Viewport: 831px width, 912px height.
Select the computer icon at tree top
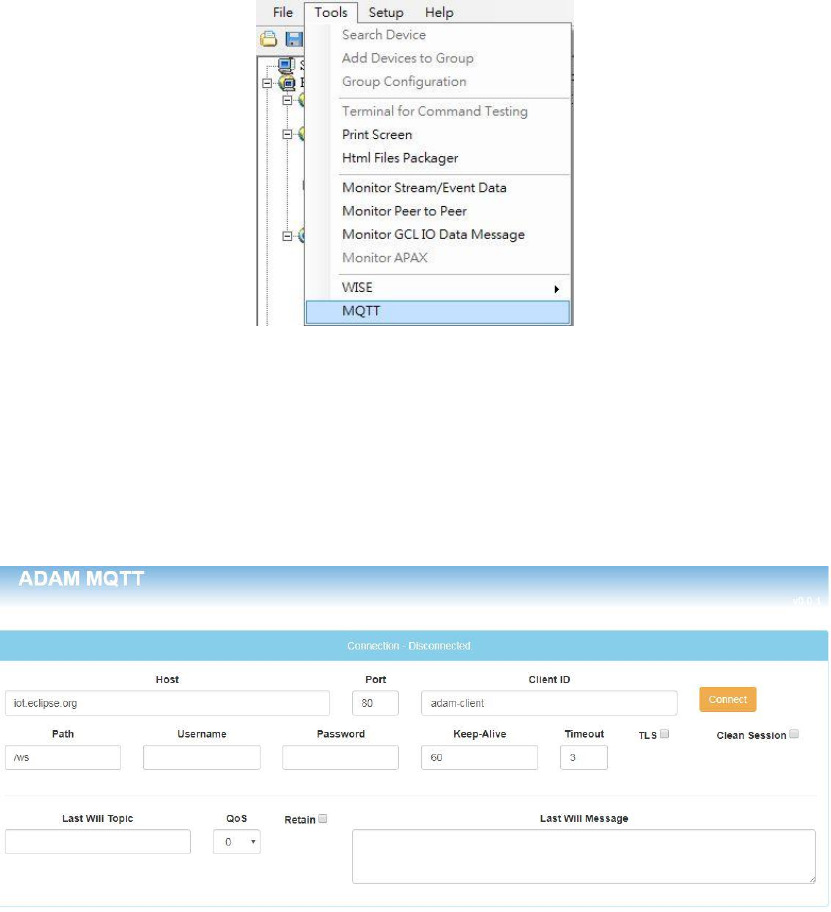286,65
